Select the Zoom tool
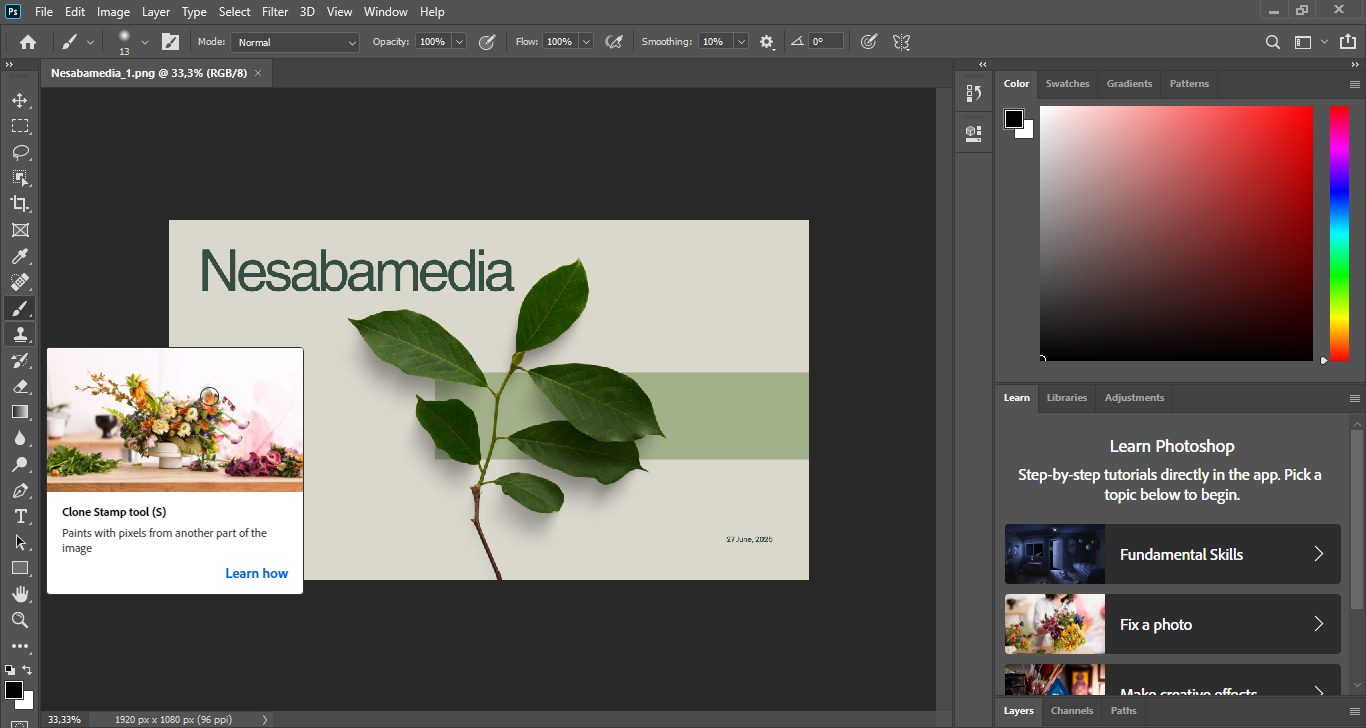The height and width of the screenshot is (728, 1366). coord(20,620)
